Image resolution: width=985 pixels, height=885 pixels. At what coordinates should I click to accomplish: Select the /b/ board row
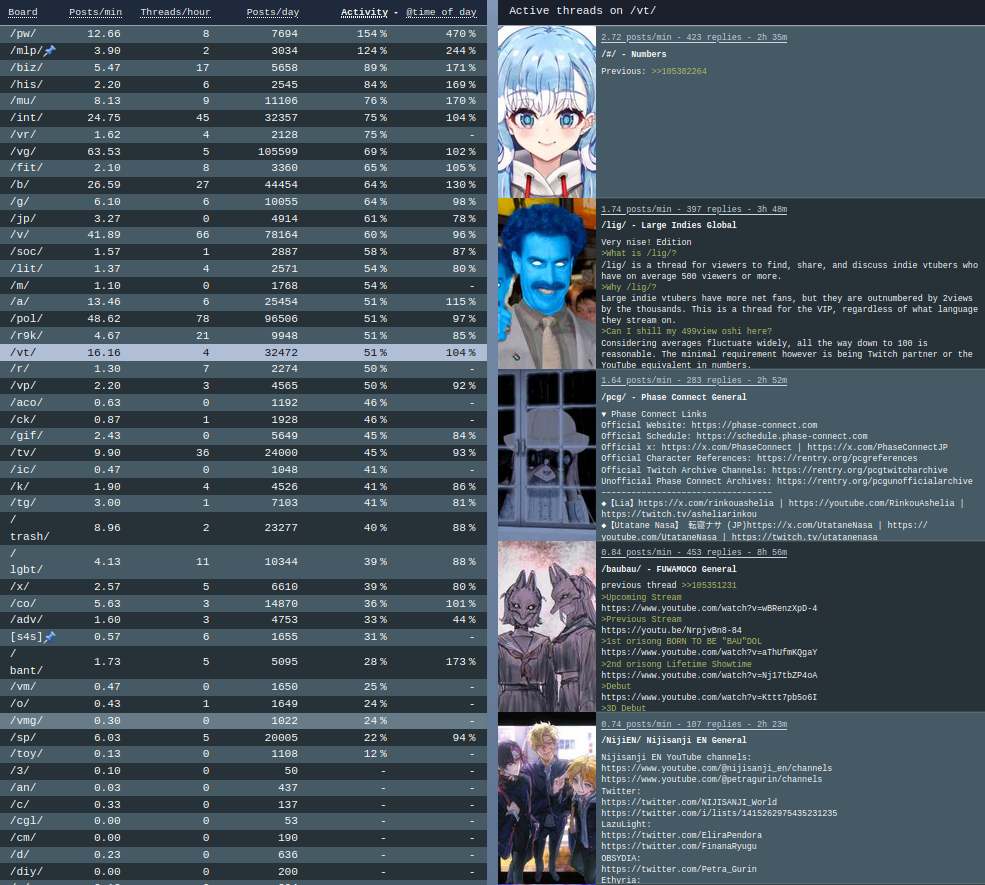(243, 185)
